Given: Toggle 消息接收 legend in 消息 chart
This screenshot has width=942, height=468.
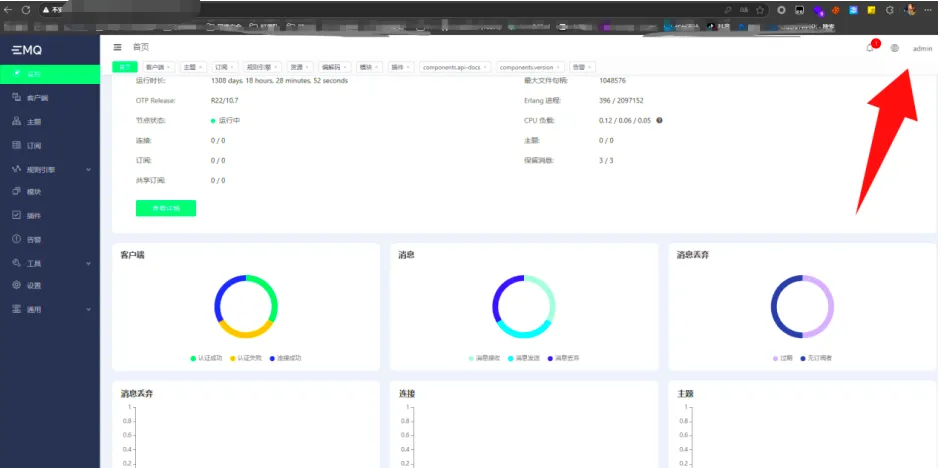Looking at the screenshot, I should tap(484, 358).
